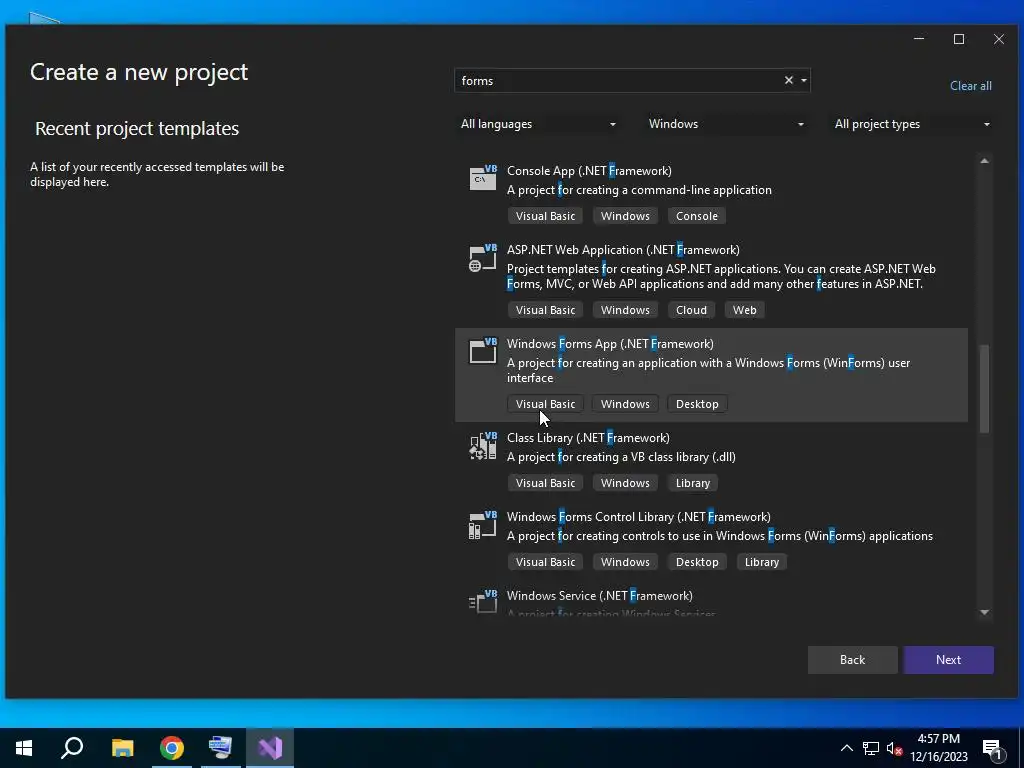Viewport: 1024px width, 768px height.
Task: Clear the search text with the X icon
Action: pyautogui.click(x=788, y=80)
